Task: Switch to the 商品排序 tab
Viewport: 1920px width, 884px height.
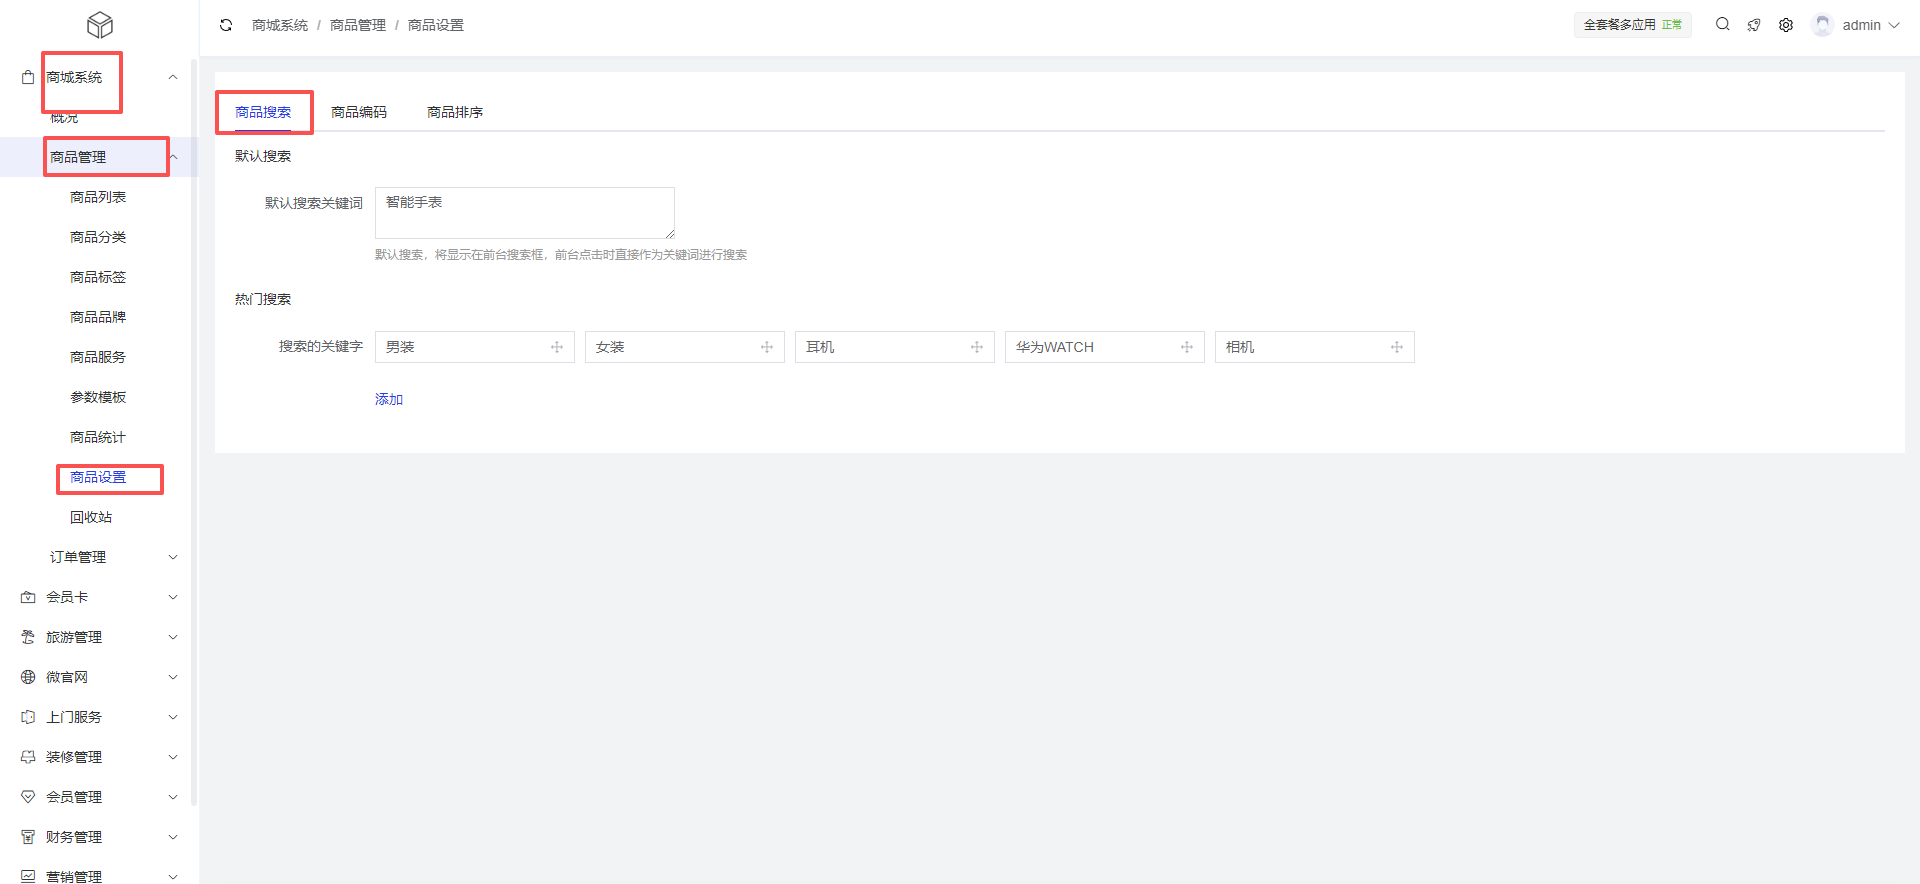Action: 455,112
